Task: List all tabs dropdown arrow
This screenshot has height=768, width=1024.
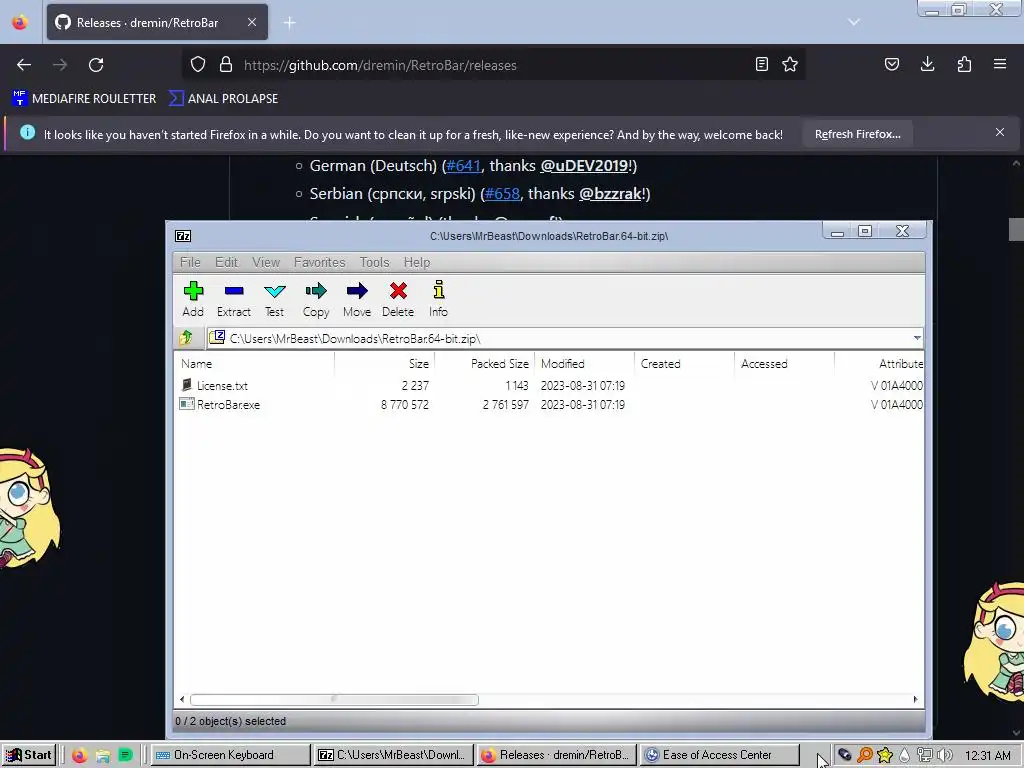Action: (854, 22)
